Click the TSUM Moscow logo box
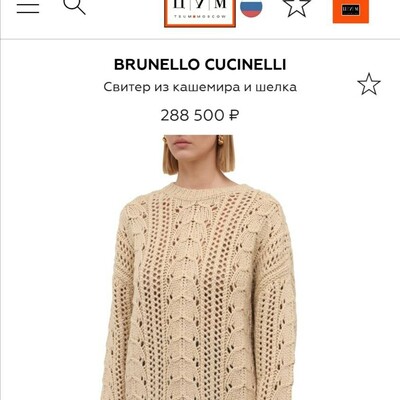Image resolution: width=400 pixels, height=400 pixels. tap(200, 13)
